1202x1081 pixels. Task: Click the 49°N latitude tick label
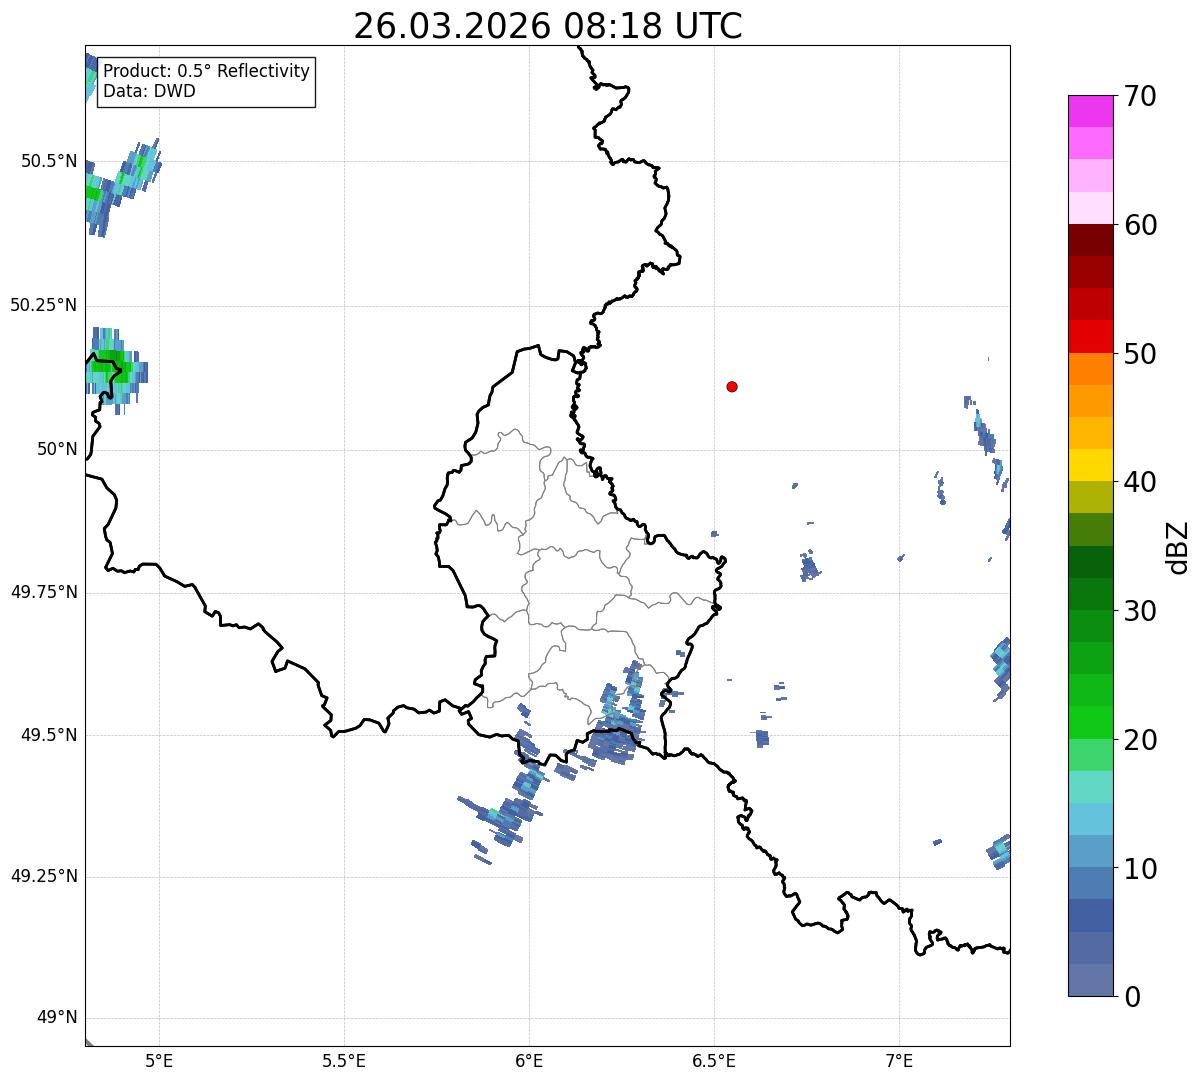[56, 1018]
